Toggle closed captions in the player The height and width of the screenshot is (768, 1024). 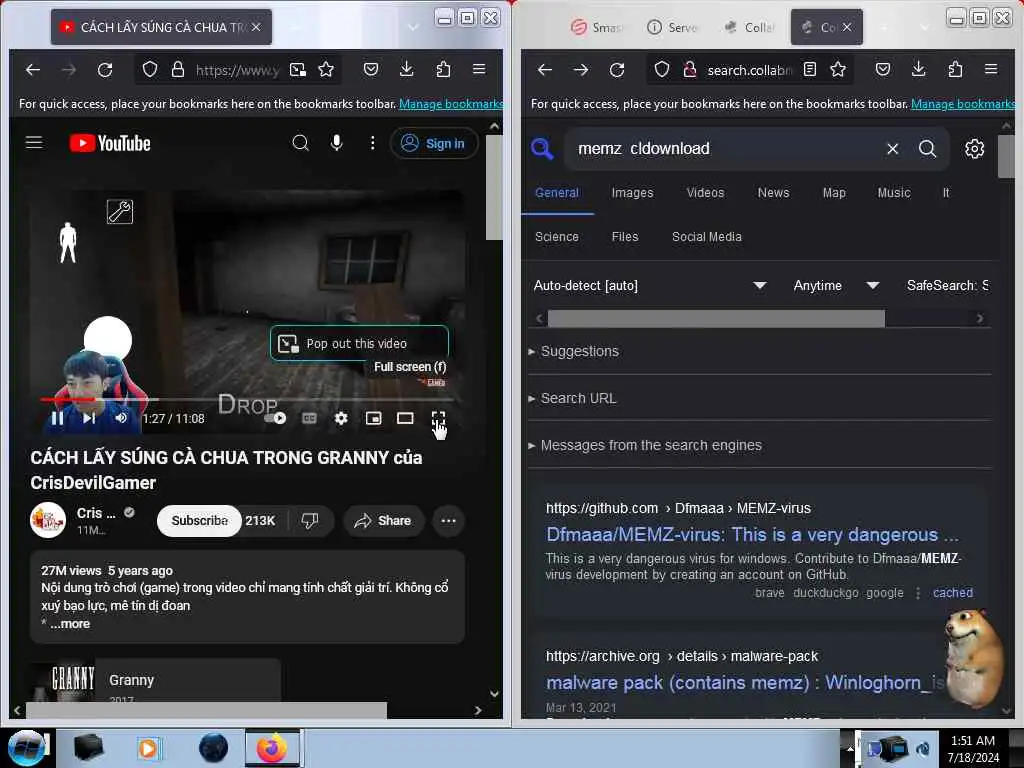pyautogui.click(x=309, y=418)
